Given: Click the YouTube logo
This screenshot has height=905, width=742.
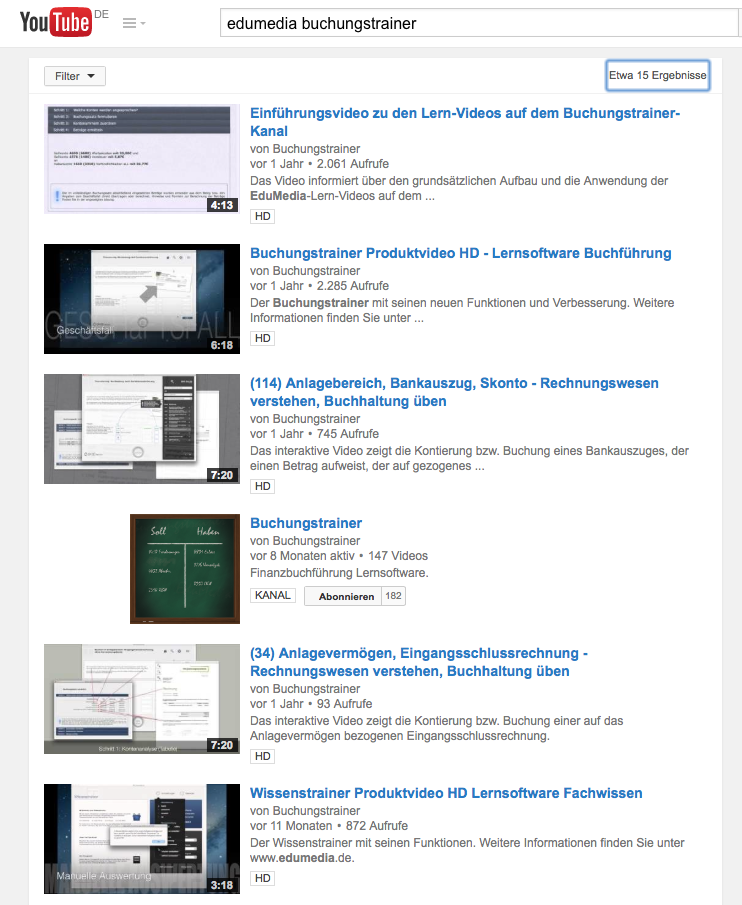Looking at the screenshot, I should click(x=55, y=22).
